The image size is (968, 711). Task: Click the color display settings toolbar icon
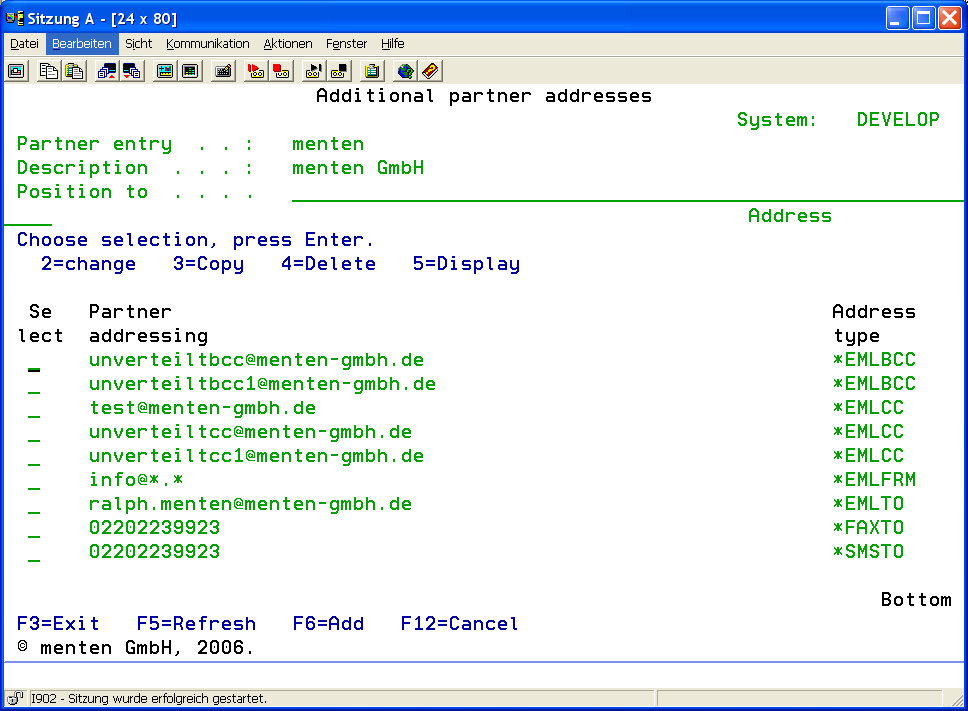[164, 71]
